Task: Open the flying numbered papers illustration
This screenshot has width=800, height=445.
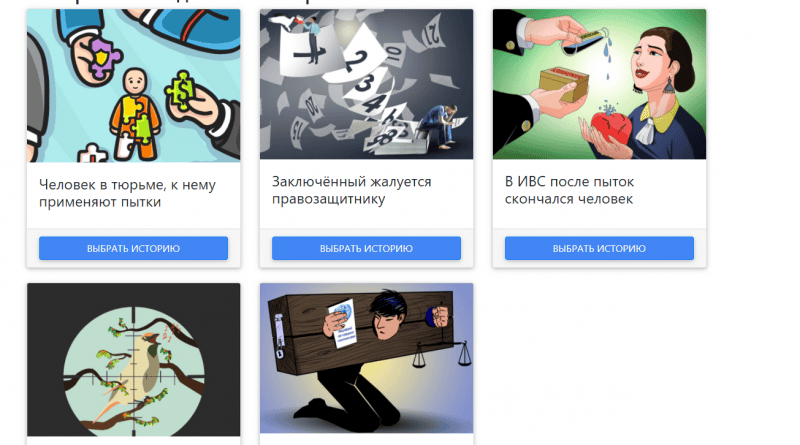Action: 366,84
